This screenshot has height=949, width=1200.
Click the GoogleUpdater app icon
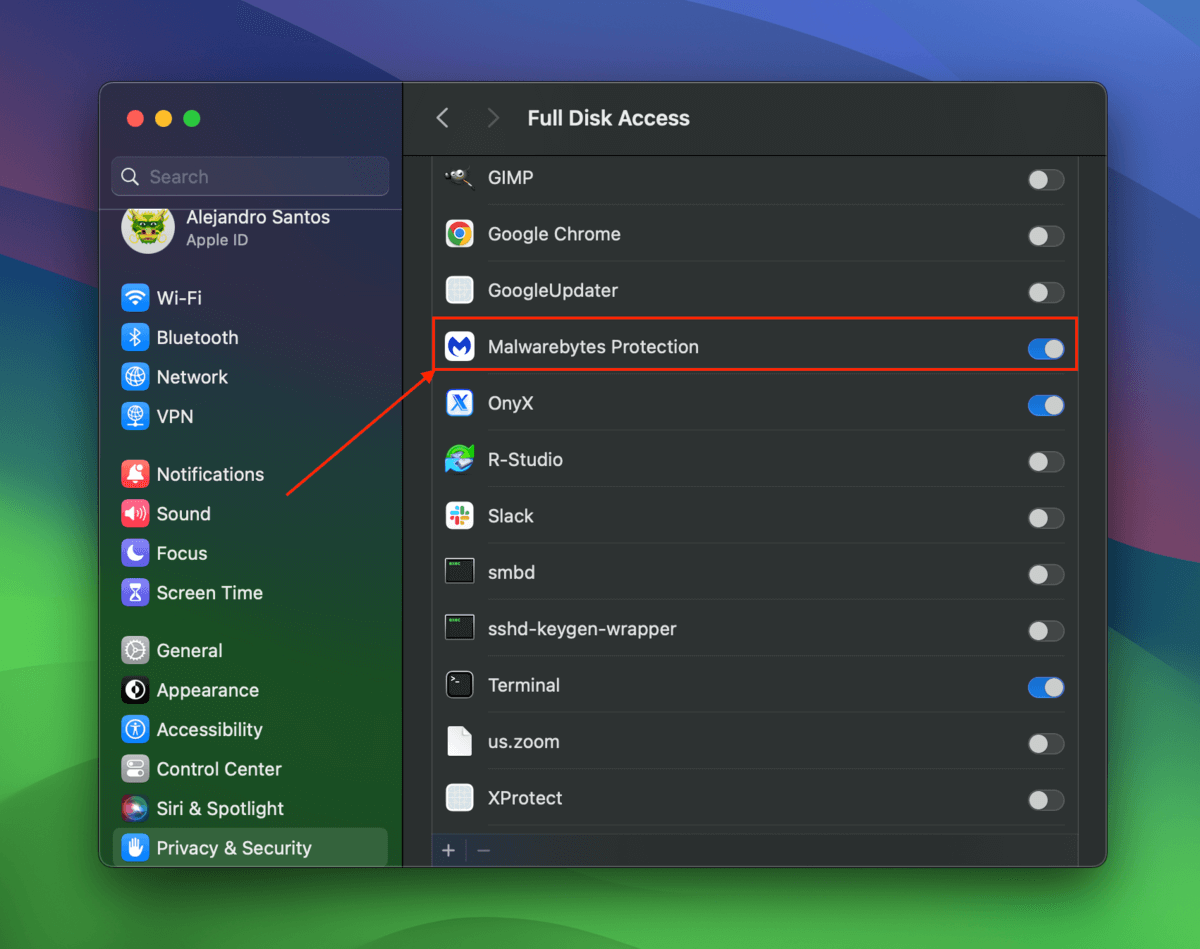point(459,291)
